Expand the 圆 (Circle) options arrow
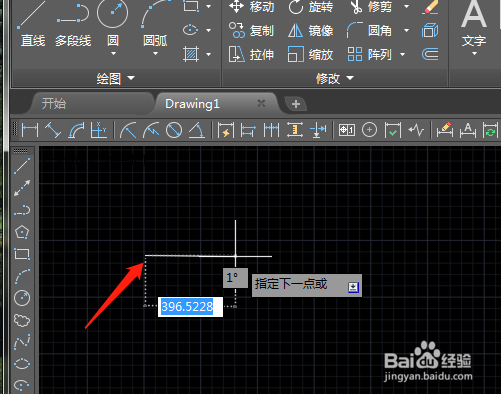501x394 pixels. (x=113, y=53)
